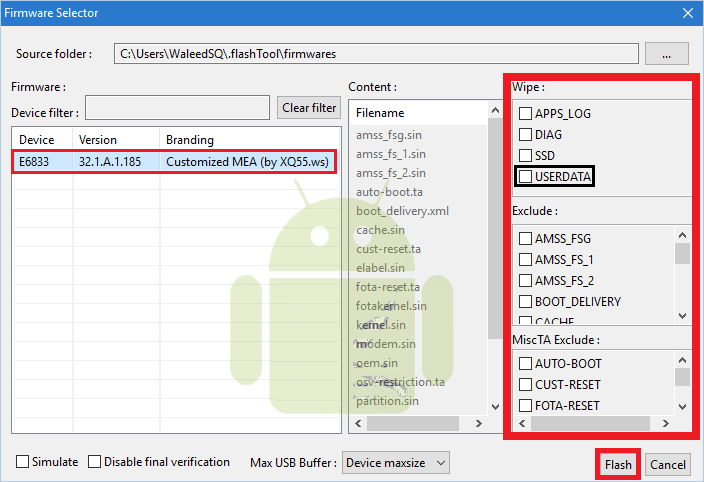Viewport: 704px width, 482px height.
Task: Select amss_fs_2.sin file entry
Action: pos(391,173)
